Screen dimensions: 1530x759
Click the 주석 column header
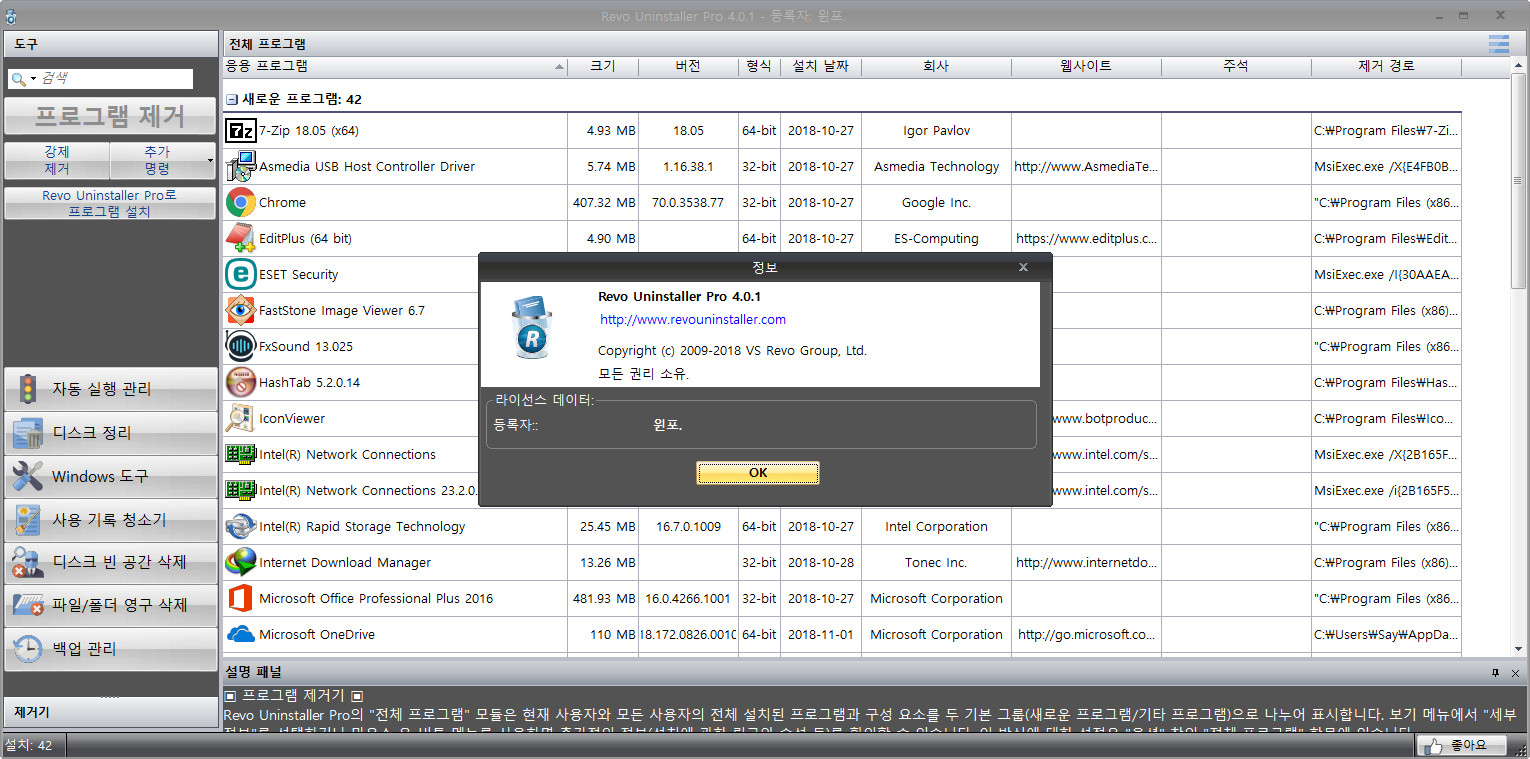pyautogui.click(x=1236, y=66)
